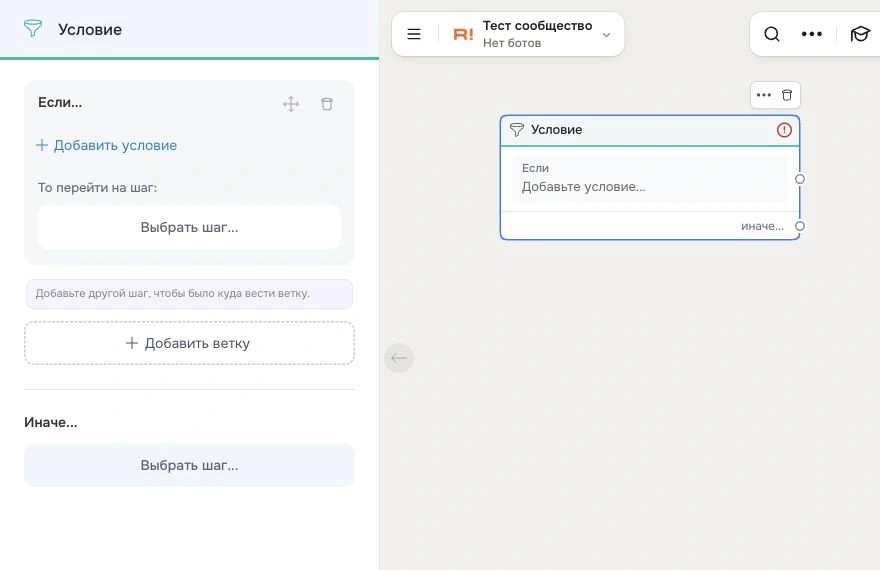Click the Условие node header title
The width and height of the screenshot is (880, 570).
(x=557, y=130)
